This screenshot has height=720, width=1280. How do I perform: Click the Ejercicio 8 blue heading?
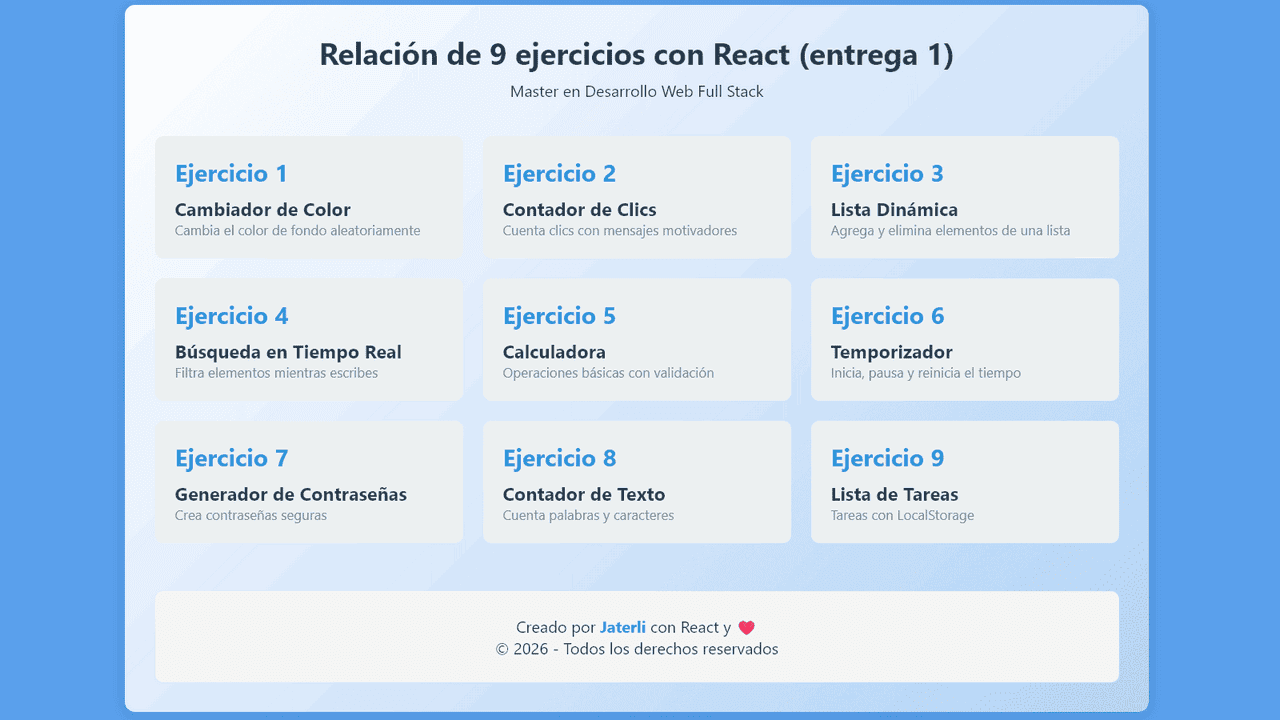[x=559, y=457]
